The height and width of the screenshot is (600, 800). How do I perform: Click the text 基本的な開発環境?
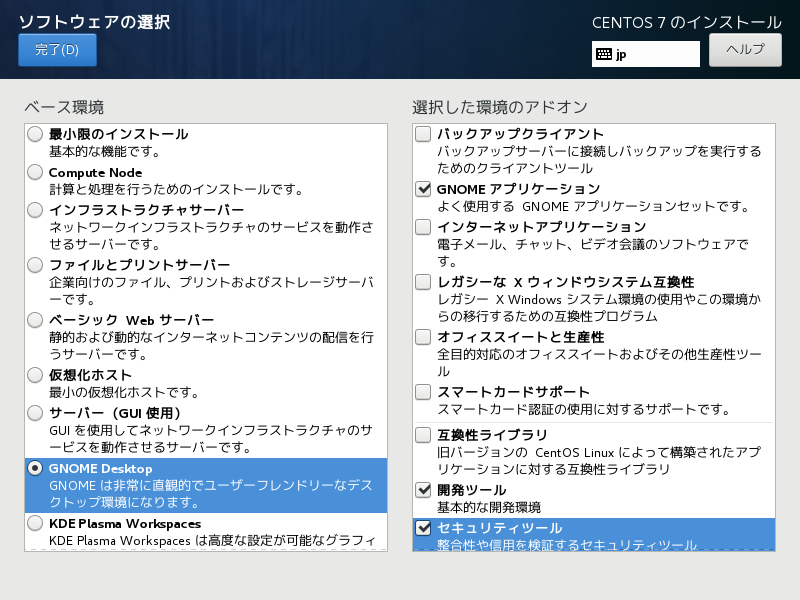(x=489, y=508)
